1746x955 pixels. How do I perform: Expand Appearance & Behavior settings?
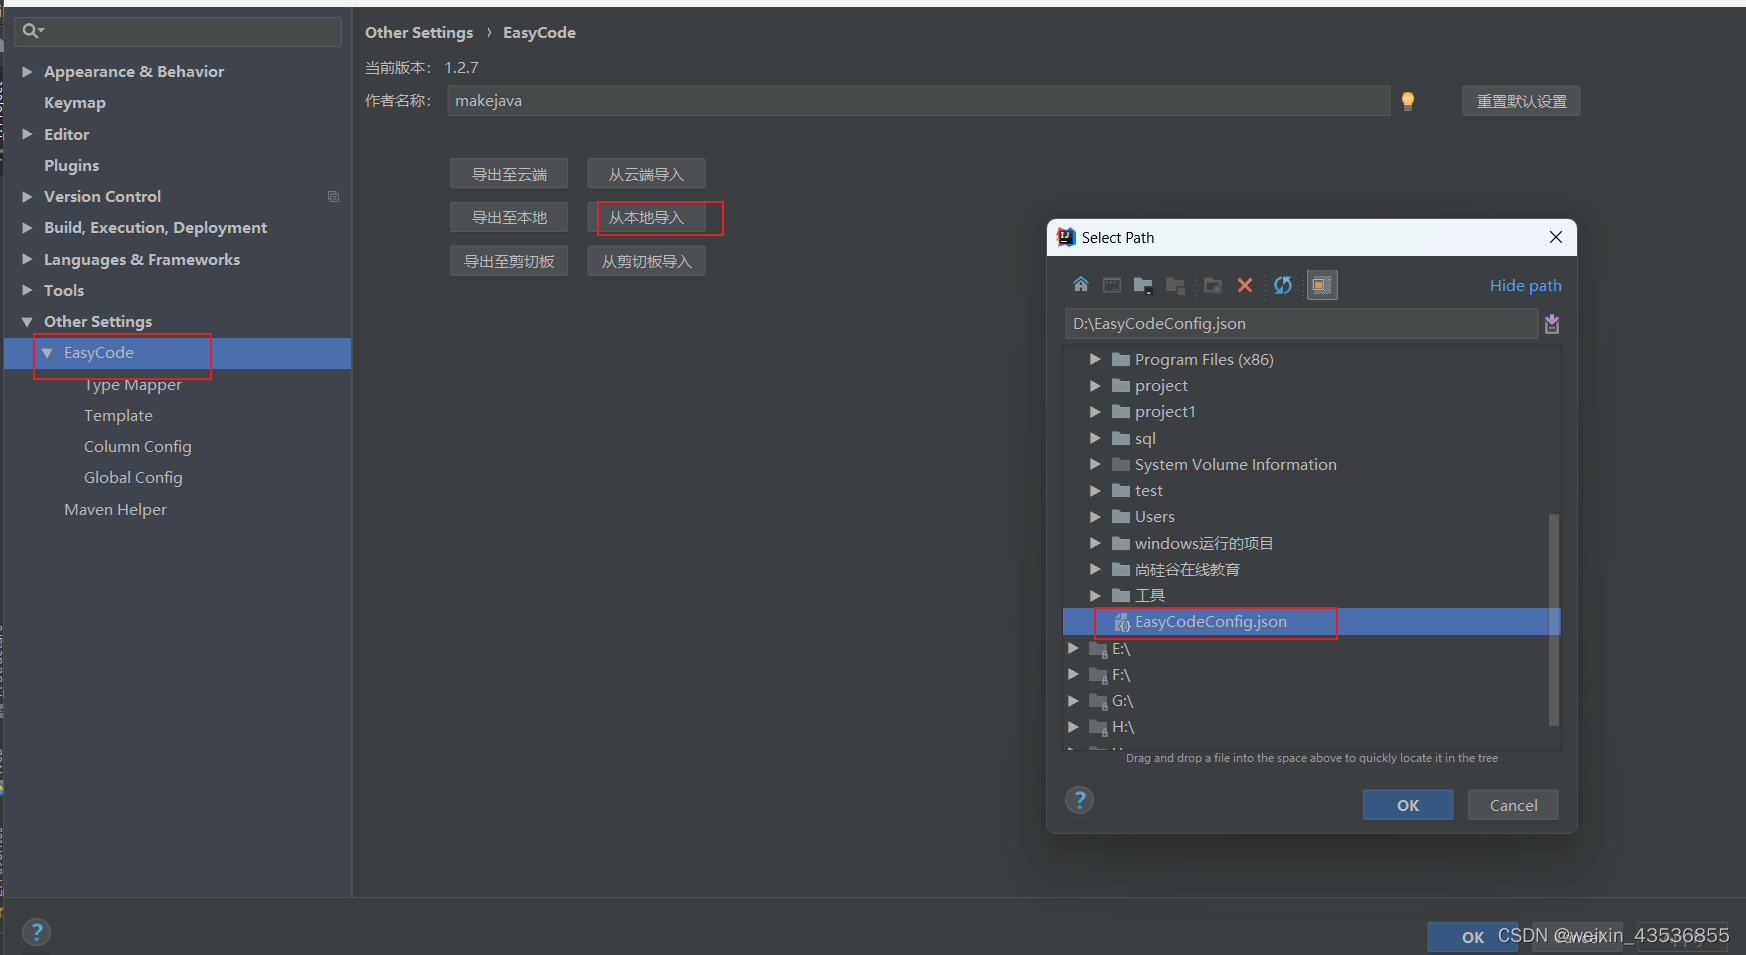(28, 72)
